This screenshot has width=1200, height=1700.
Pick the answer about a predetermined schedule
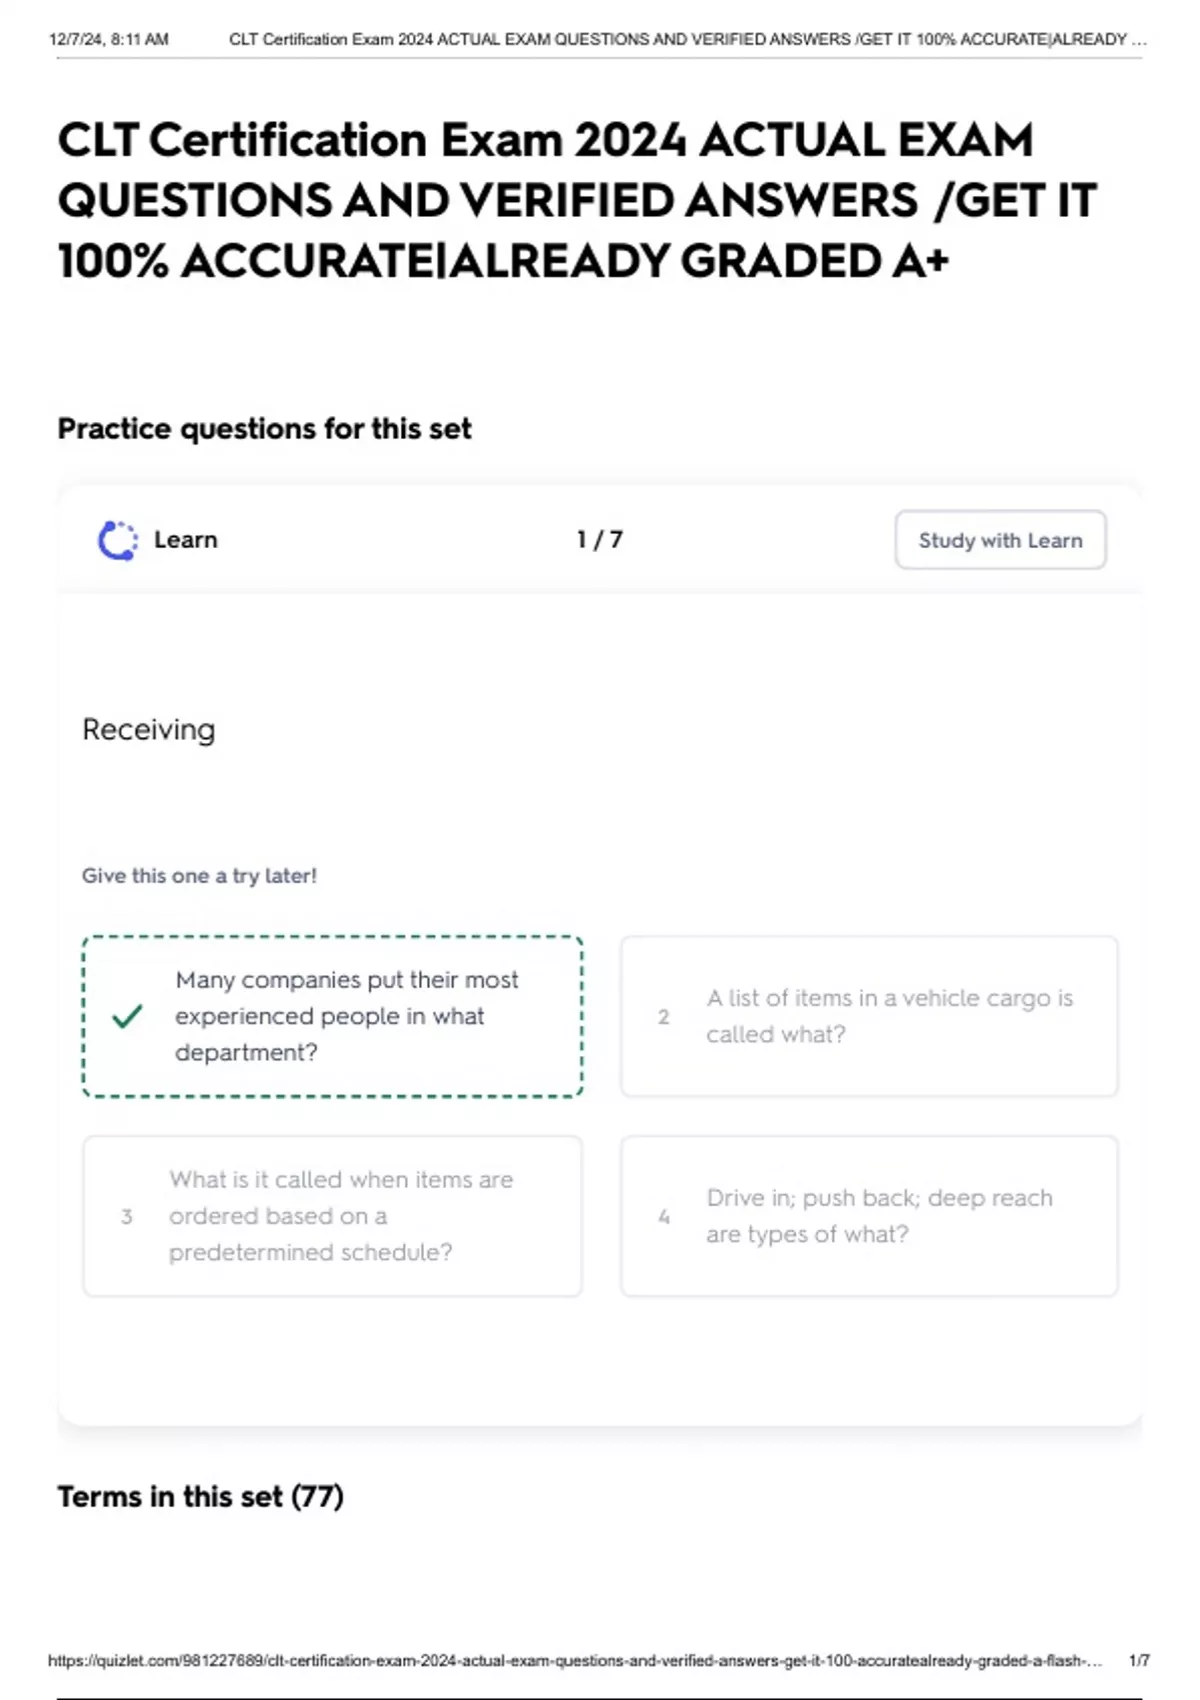tap(340, 1216)
